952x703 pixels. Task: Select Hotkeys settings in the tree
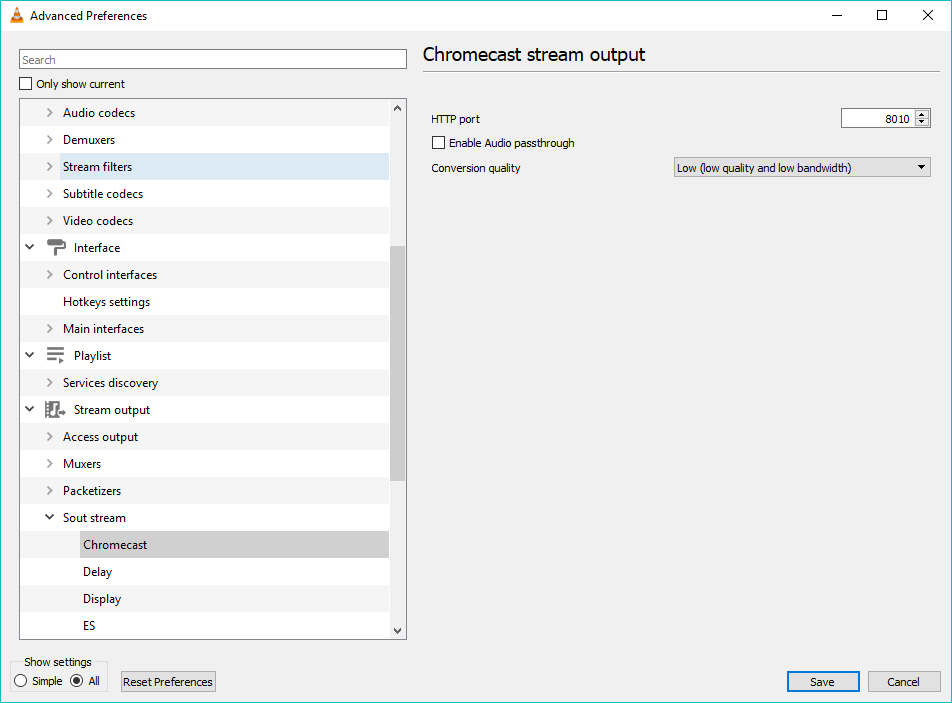[x=106, y=302]
